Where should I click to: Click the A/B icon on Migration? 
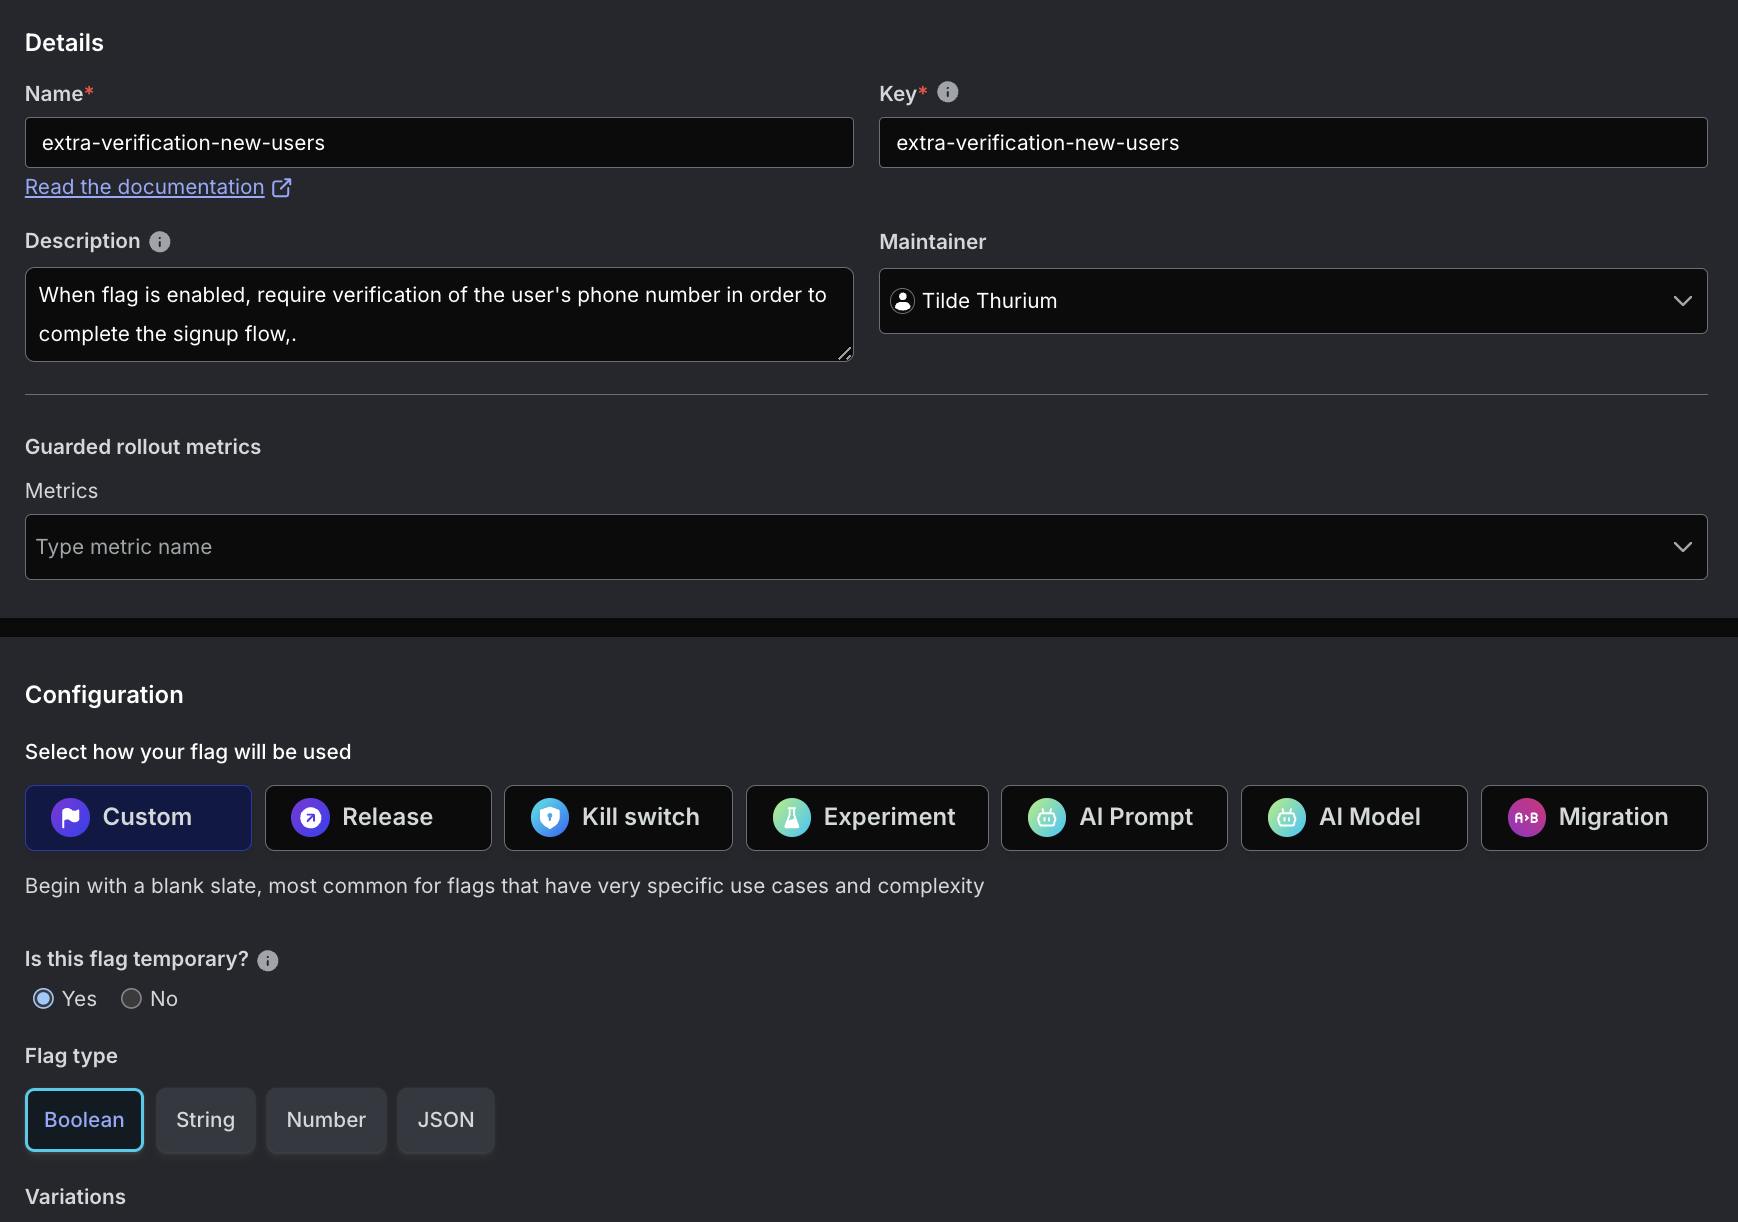coord(1527,818)
